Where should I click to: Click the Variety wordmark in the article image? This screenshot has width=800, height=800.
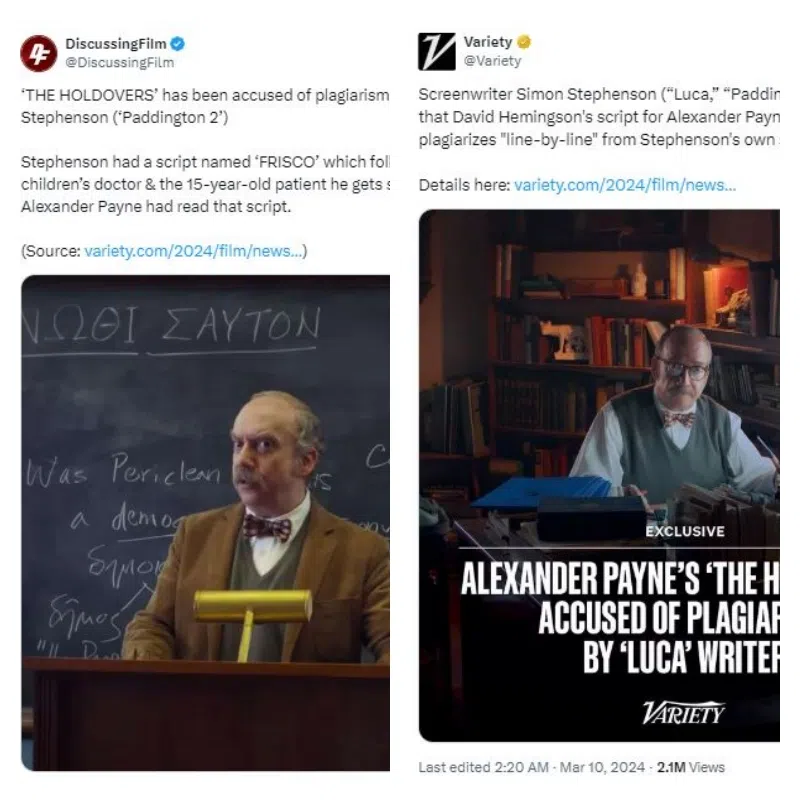pyautogui.click(x=684, y=713)
